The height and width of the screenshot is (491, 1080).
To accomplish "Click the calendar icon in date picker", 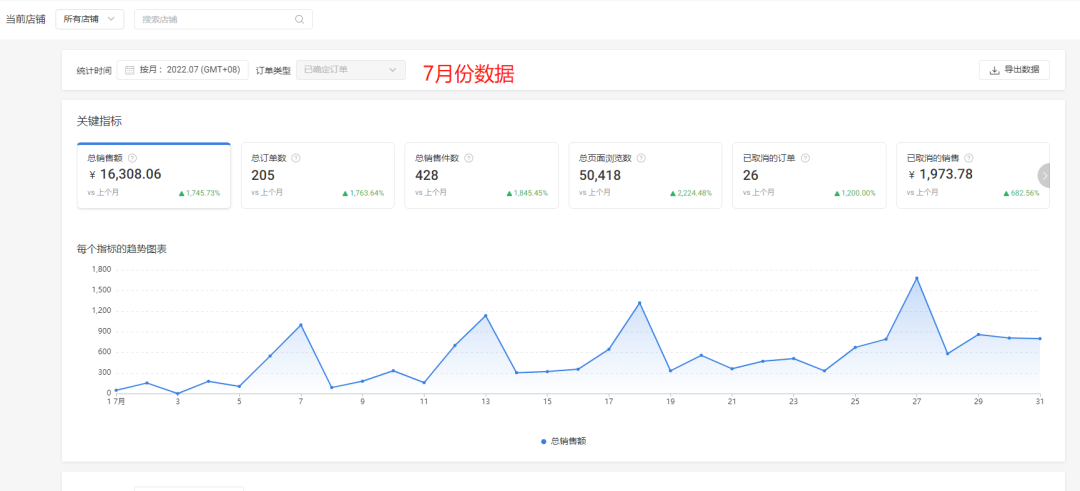I will click(129, 70).
